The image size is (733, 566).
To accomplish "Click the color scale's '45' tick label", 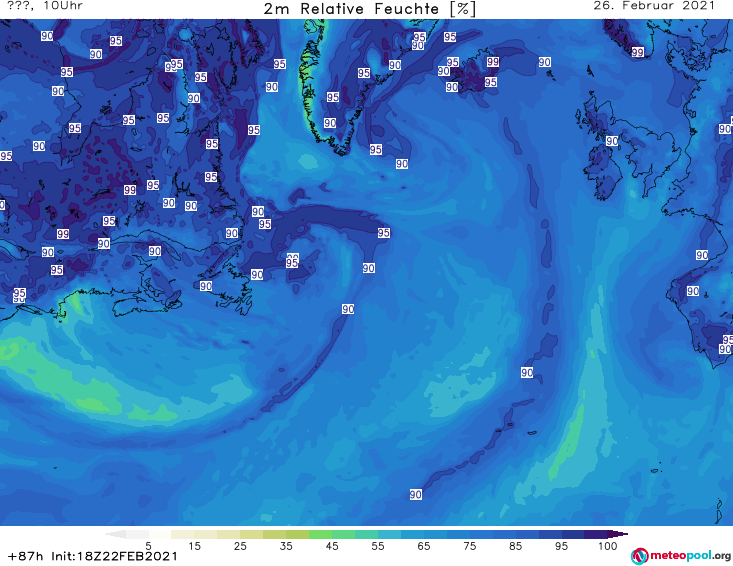I will click(331, 546).
